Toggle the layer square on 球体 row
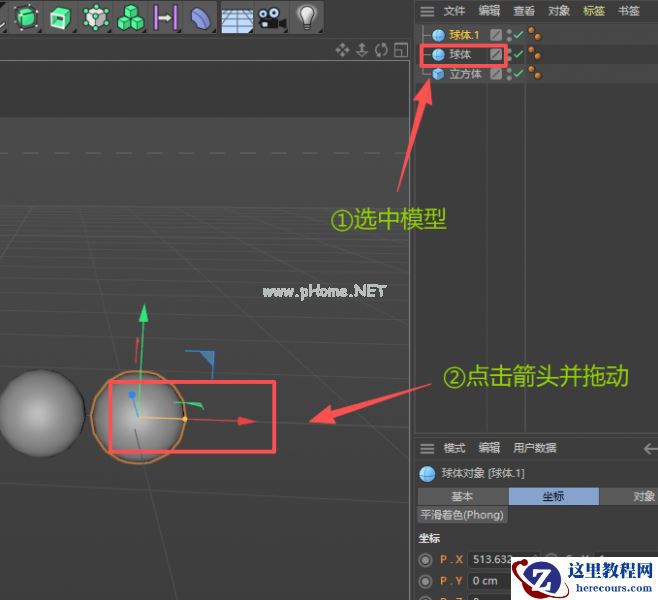 [x=496, y=54]
